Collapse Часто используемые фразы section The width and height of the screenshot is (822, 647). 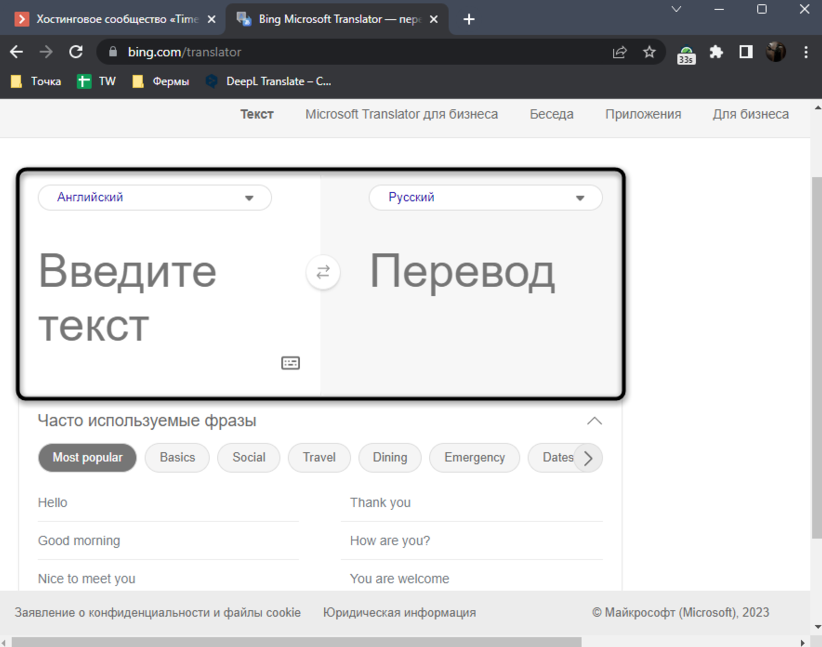(x=594, y=420)
